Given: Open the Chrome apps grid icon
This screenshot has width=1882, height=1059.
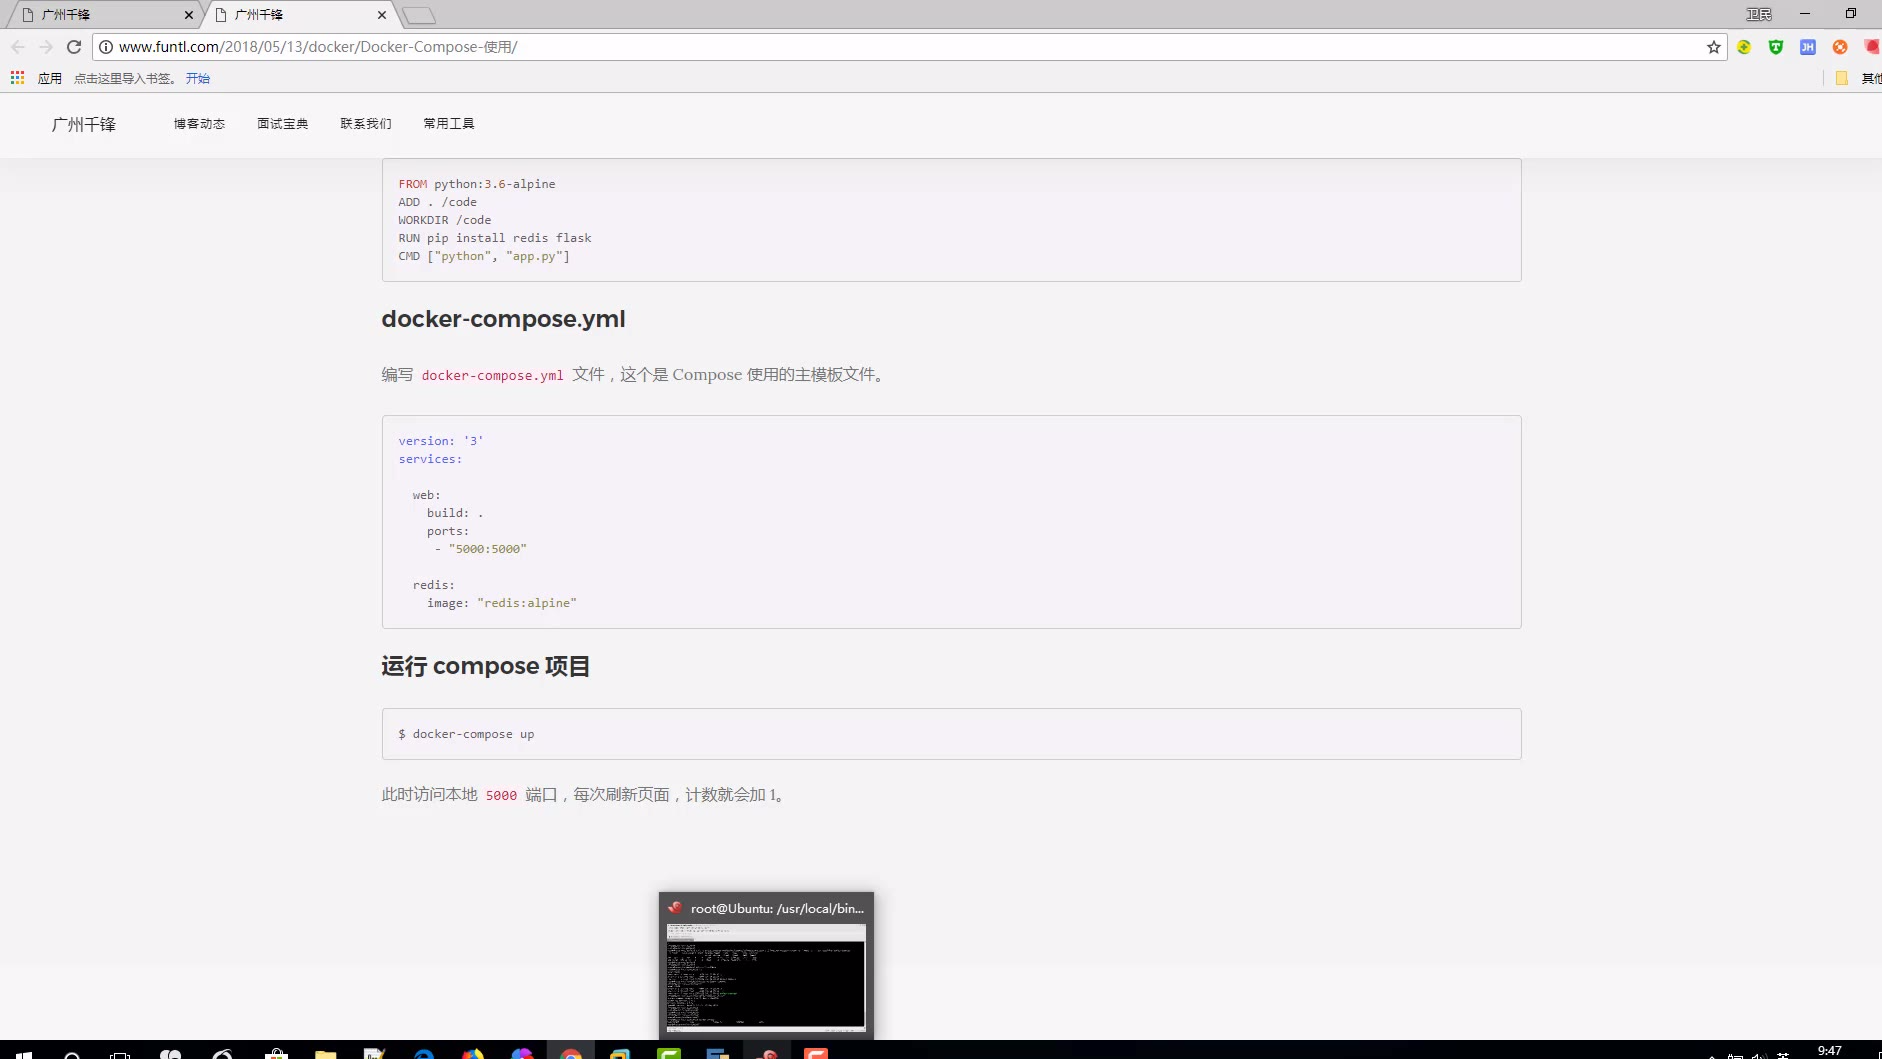Looking at the screenshot, I should (17, 78).
